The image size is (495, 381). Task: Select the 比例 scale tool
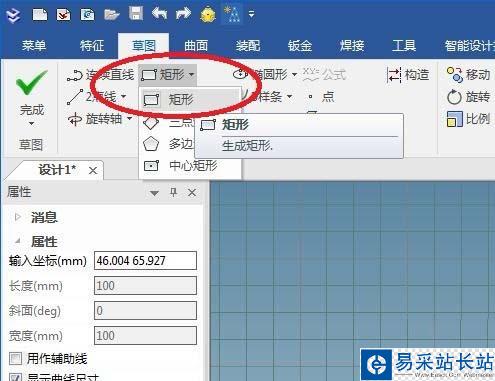[468, 119]
